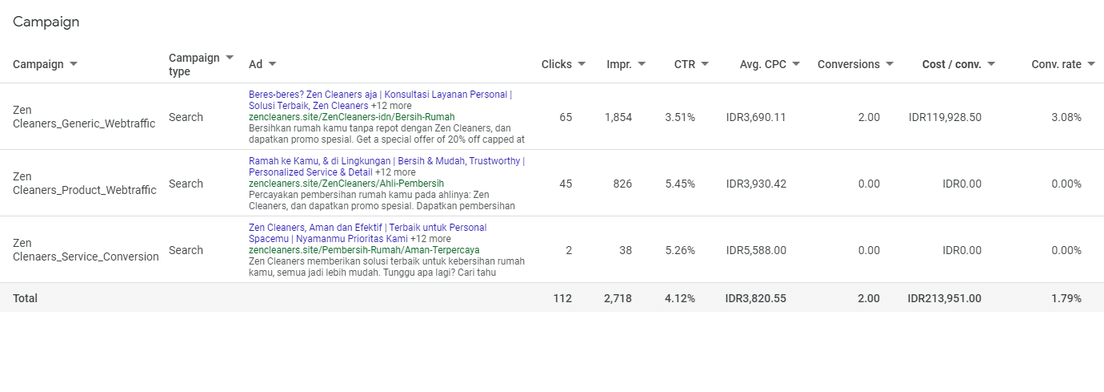Open the Conv. rate column dropdown arrow

(x=1091, y=64)
